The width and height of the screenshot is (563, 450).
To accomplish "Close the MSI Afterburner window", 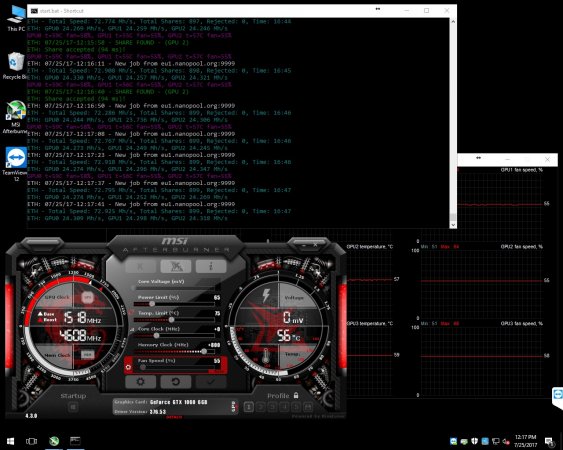I will click(315, 245).
